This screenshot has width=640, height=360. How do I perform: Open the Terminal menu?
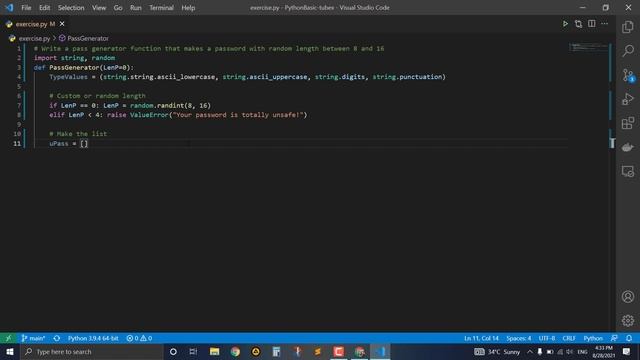tap(161, 8)
